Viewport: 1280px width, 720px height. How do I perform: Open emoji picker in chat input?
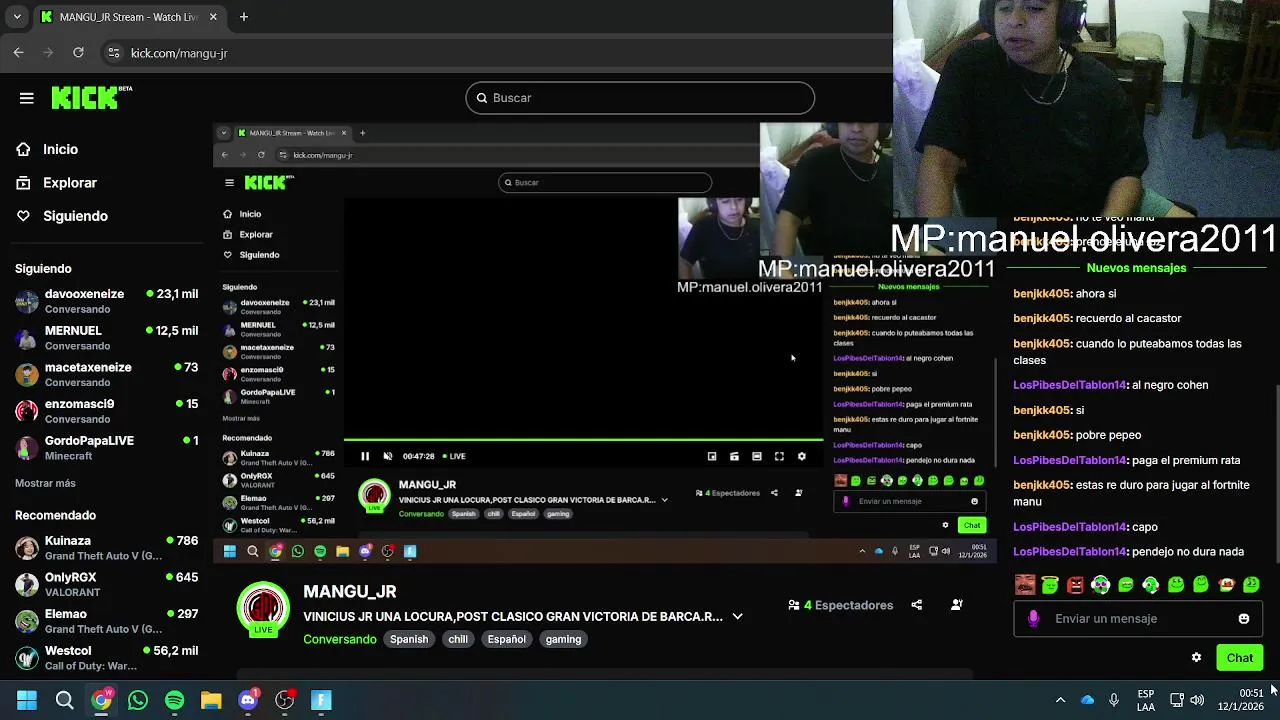pos(1244,619)
